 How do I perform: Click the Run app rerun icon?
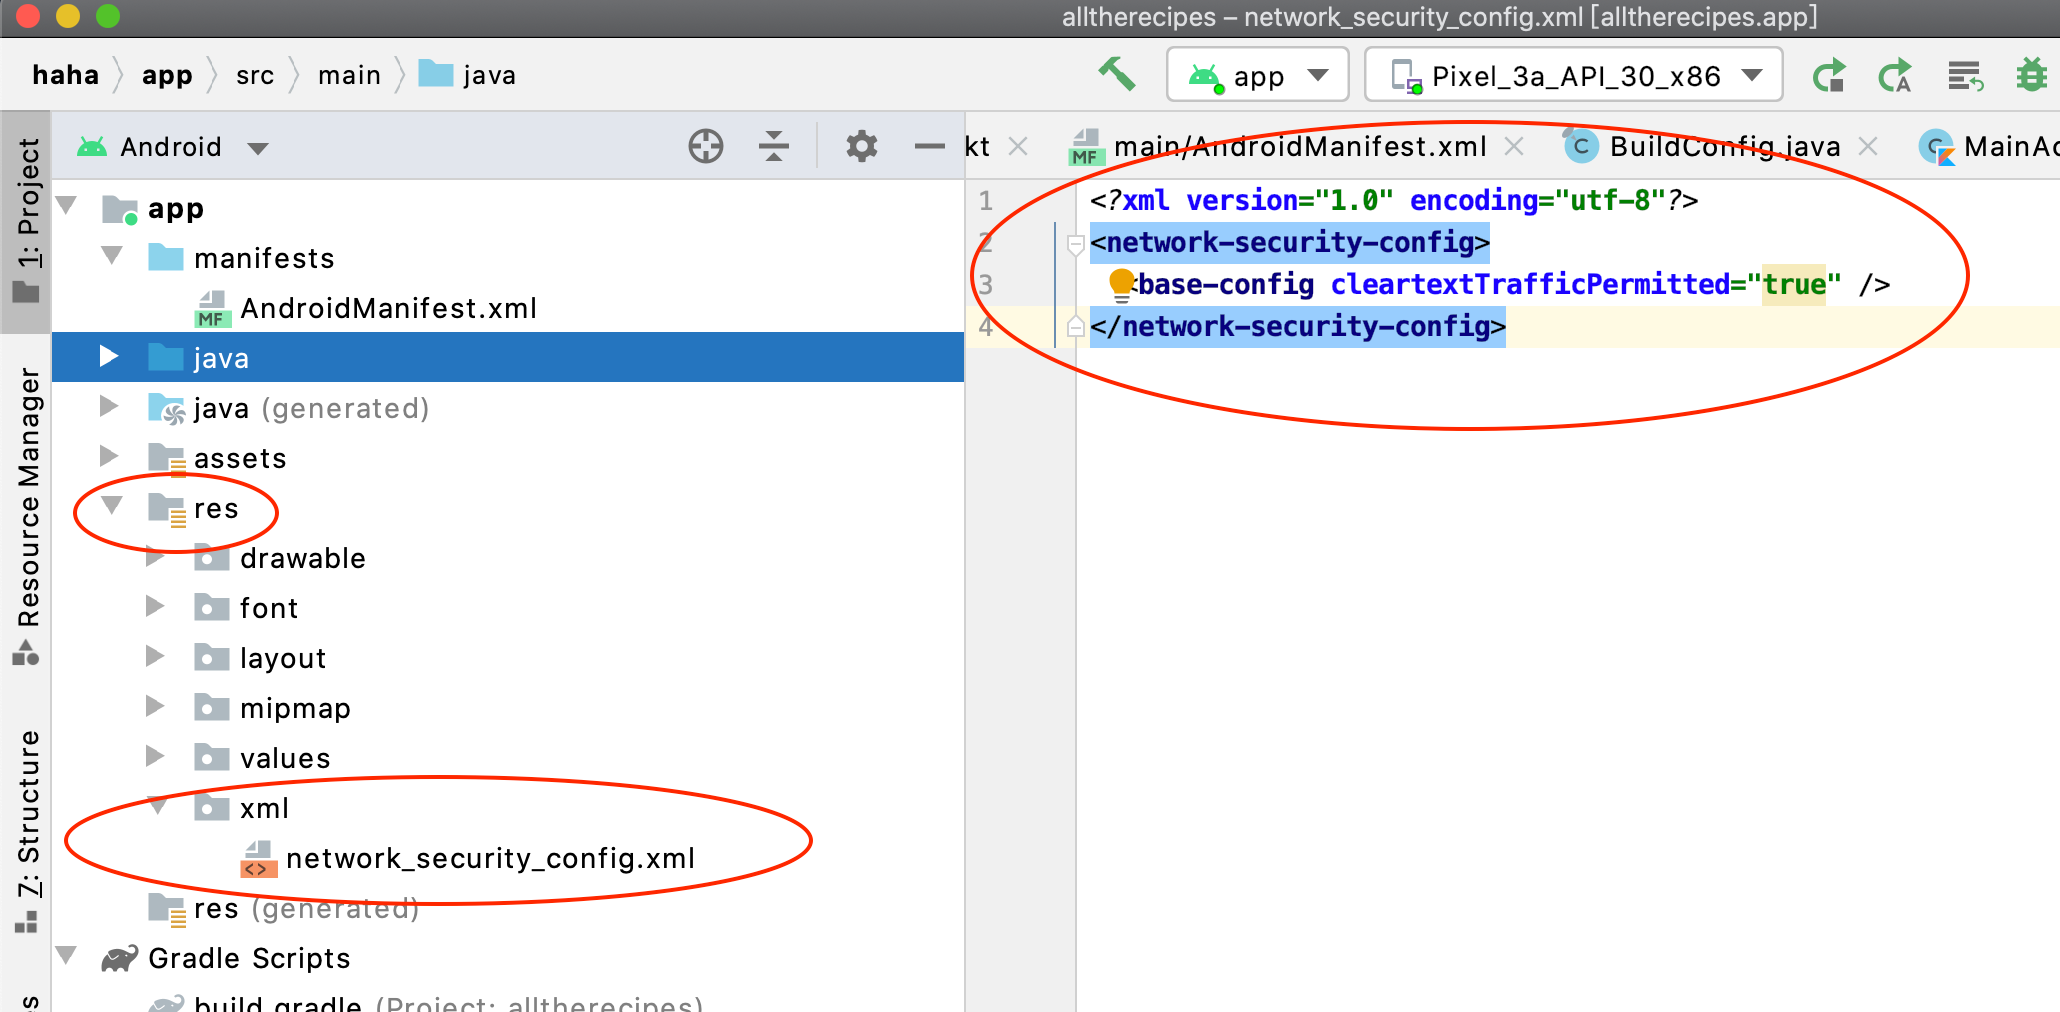click(x=1829, y=76)
